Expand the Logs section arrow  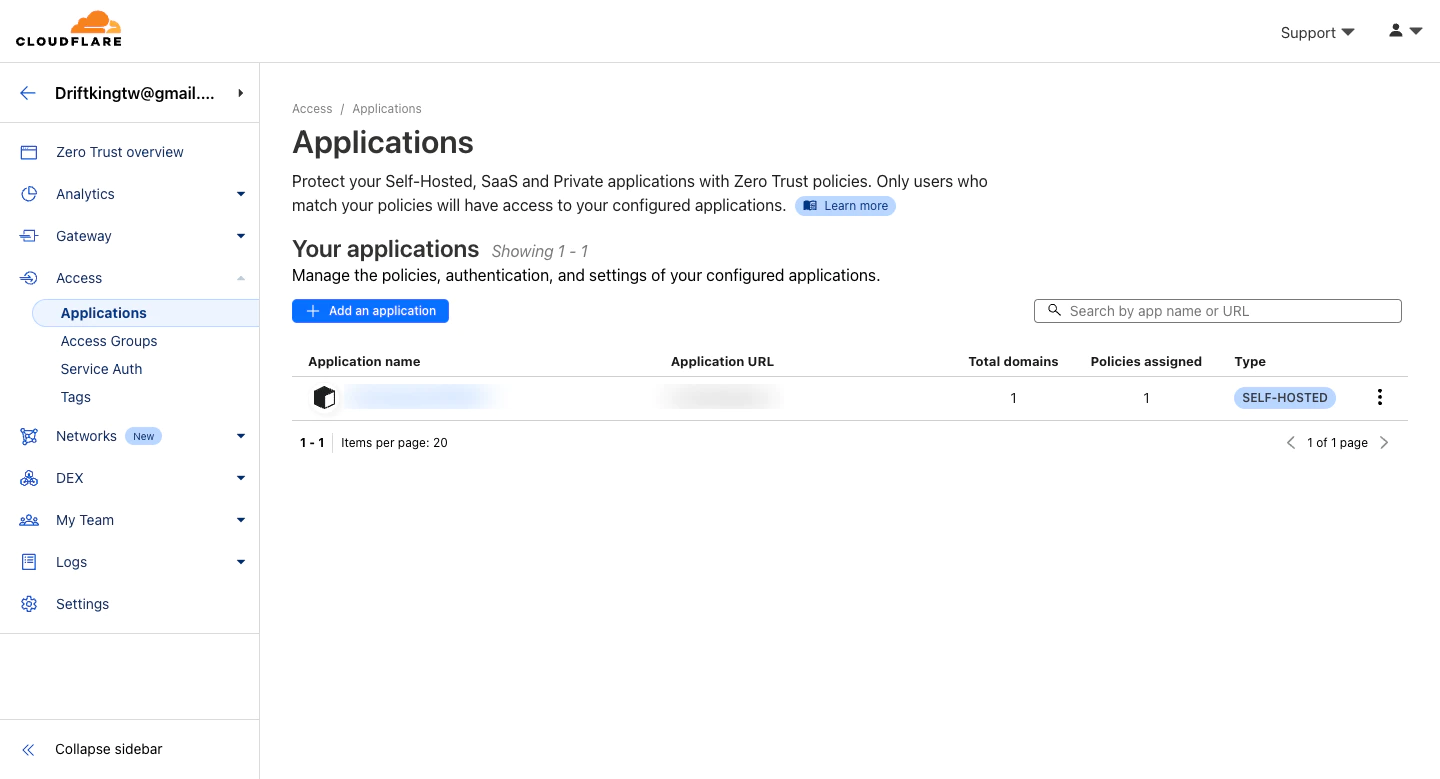tap(241, 562)
